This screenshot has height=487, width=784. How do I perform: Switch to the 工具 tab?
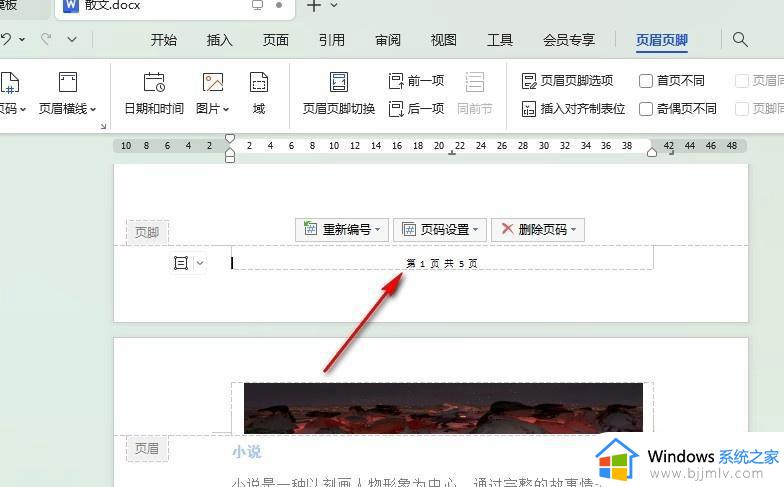(500, 40)
